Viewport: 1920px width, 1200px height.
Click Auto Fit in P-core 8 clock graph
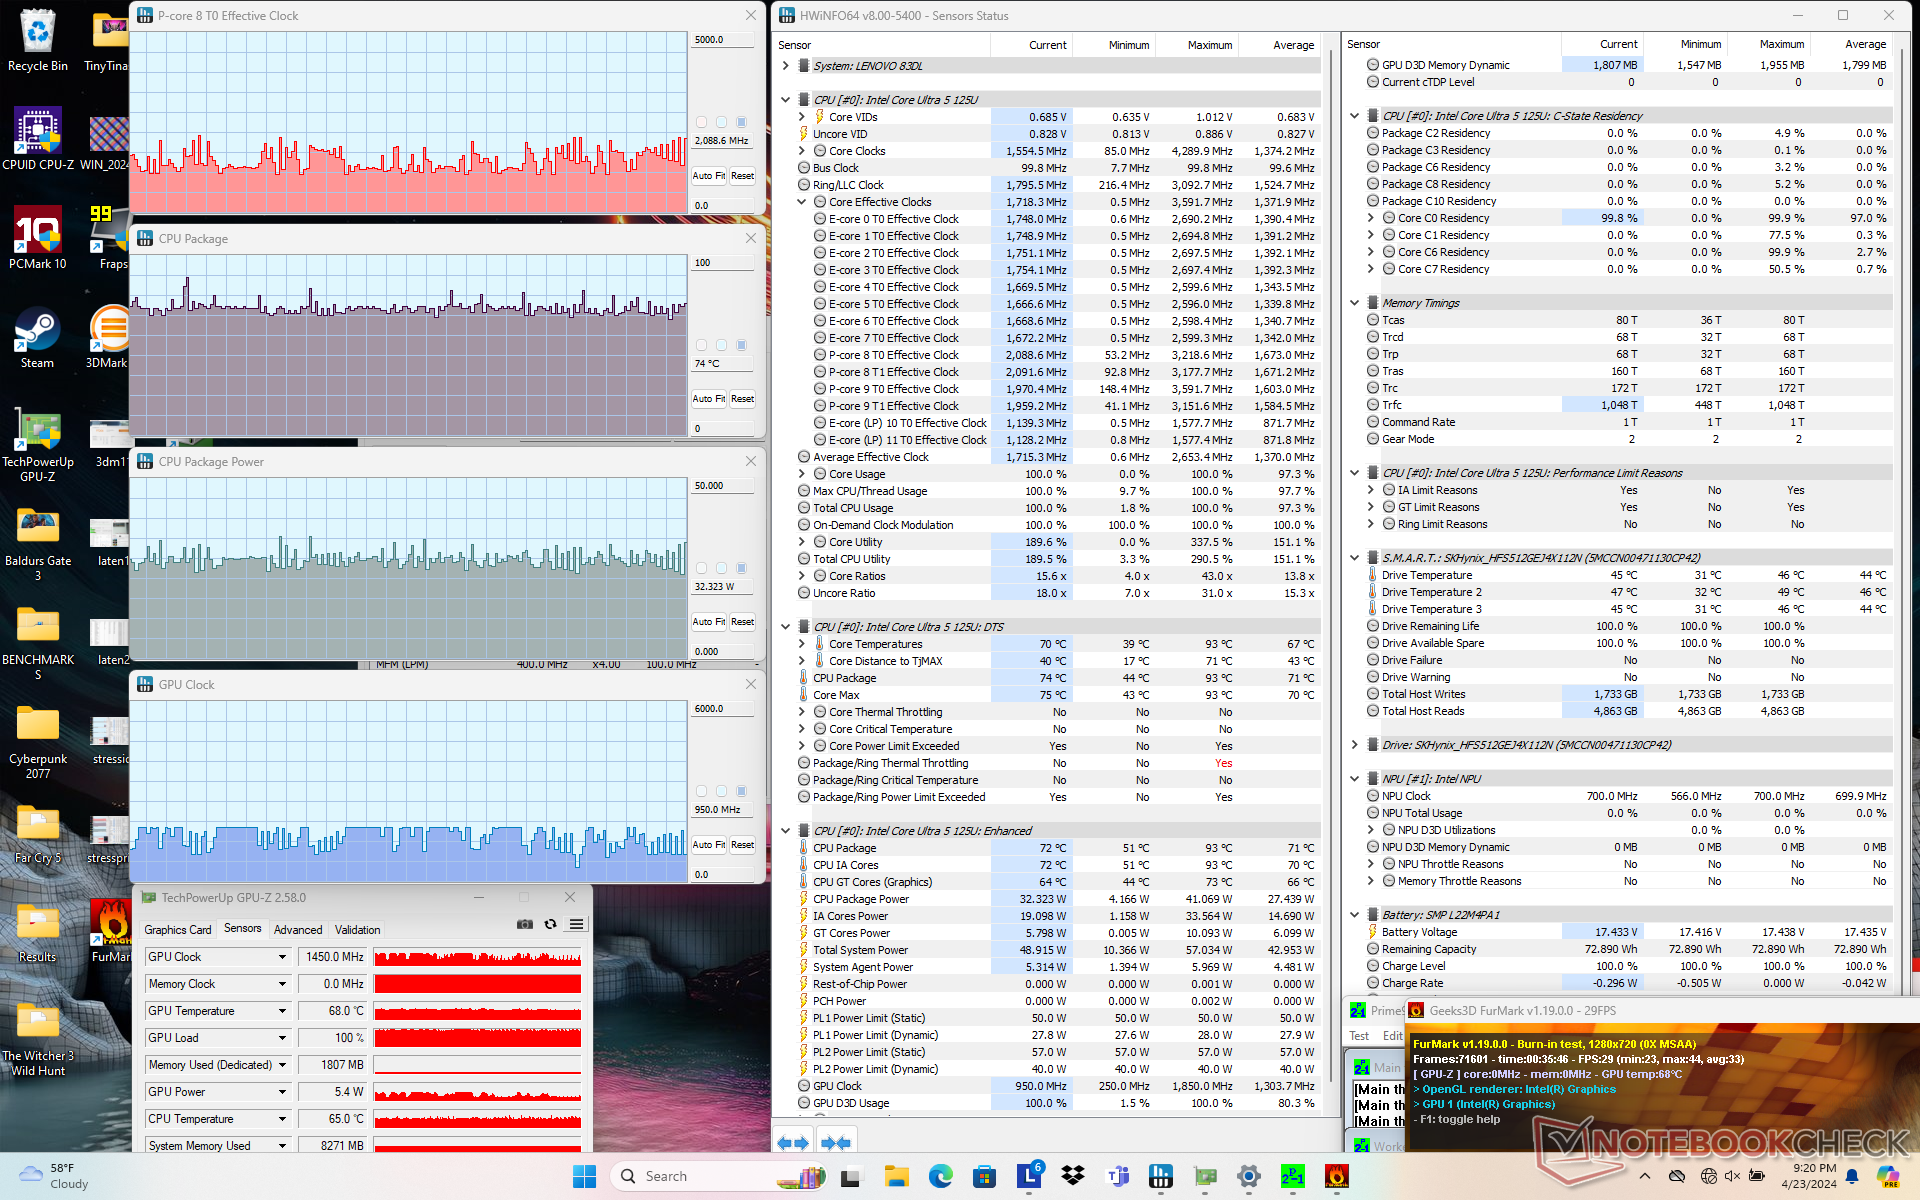click(x=708, y=176)
